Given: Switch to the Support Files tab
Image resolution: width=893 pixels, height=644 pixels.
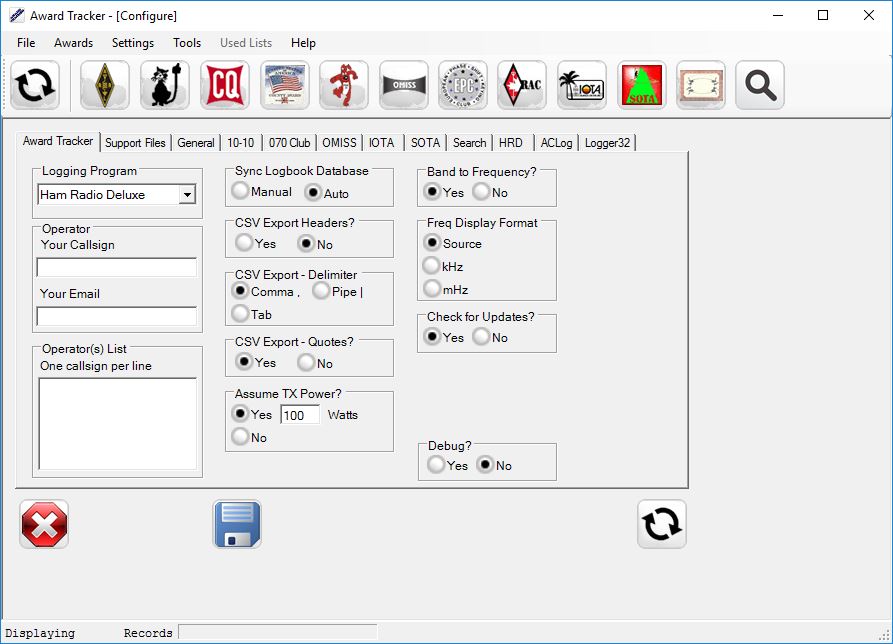Looking at the screenshot, I should [135, 142].
